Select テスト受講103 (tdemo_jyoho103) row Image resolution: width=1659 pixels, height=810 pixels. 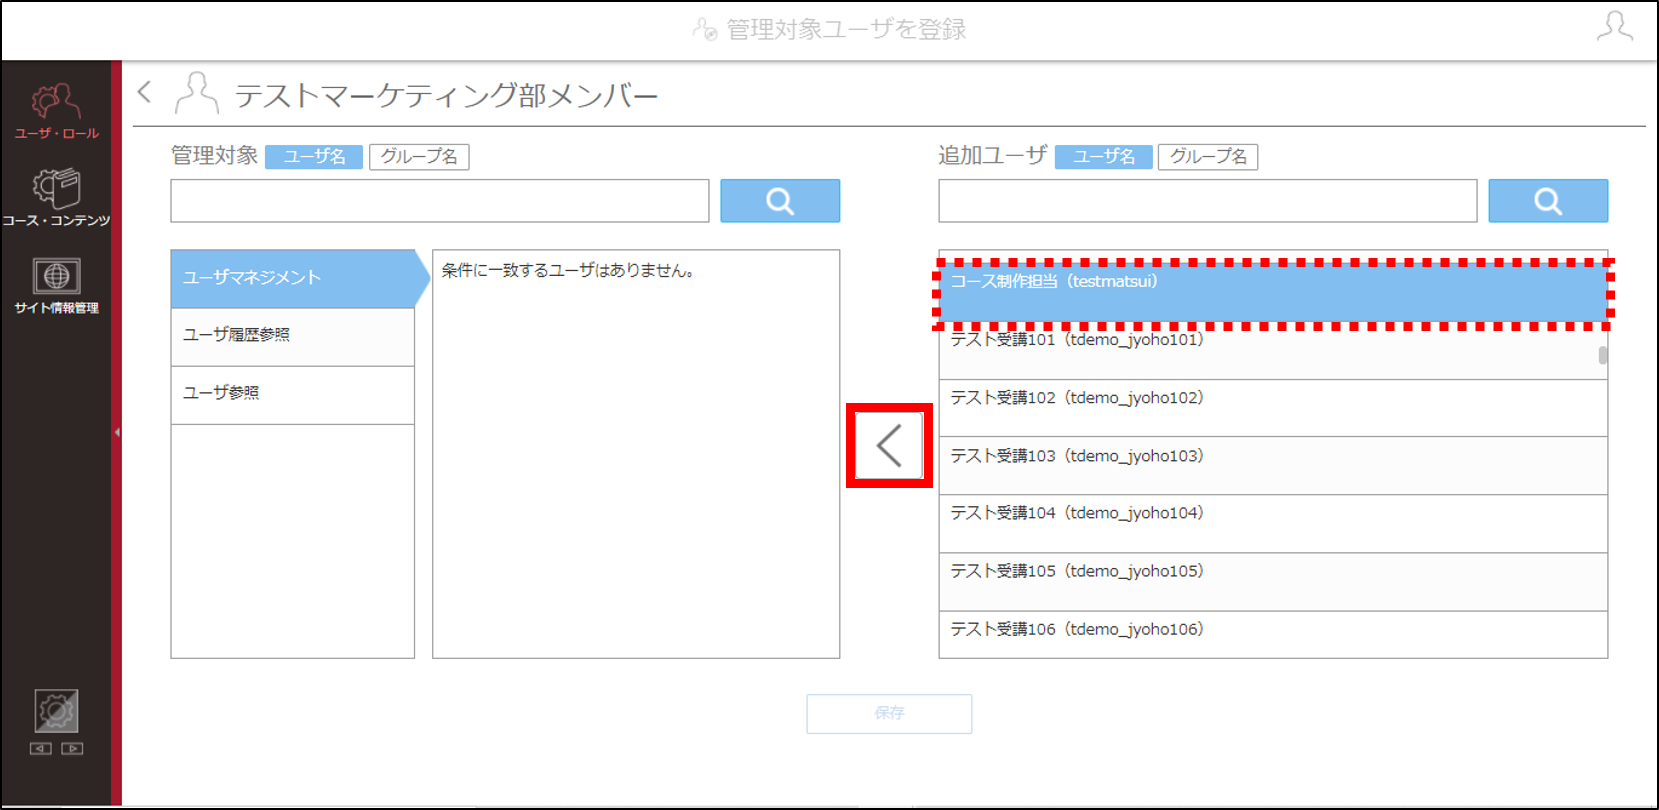click(x=1273, y=466)
